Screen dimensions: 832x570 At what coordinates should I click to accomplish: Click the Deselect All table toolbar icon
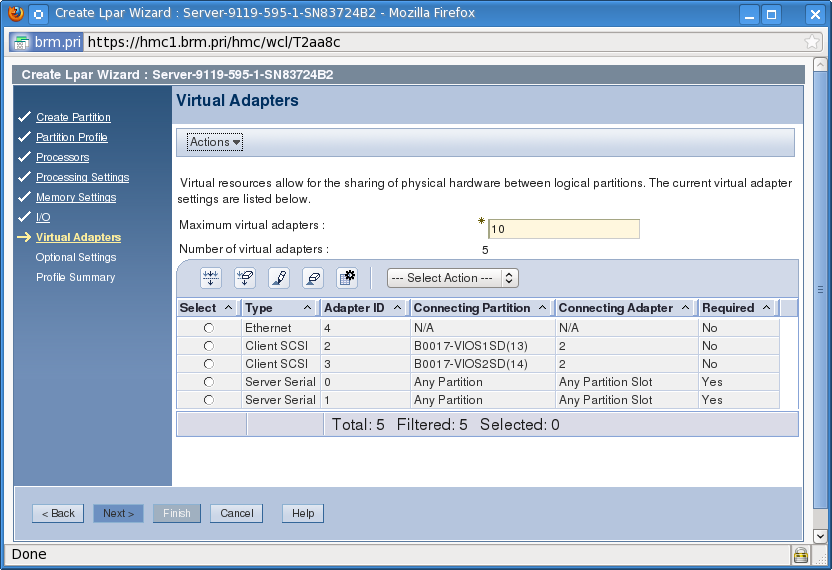click(x=245, y=278)
